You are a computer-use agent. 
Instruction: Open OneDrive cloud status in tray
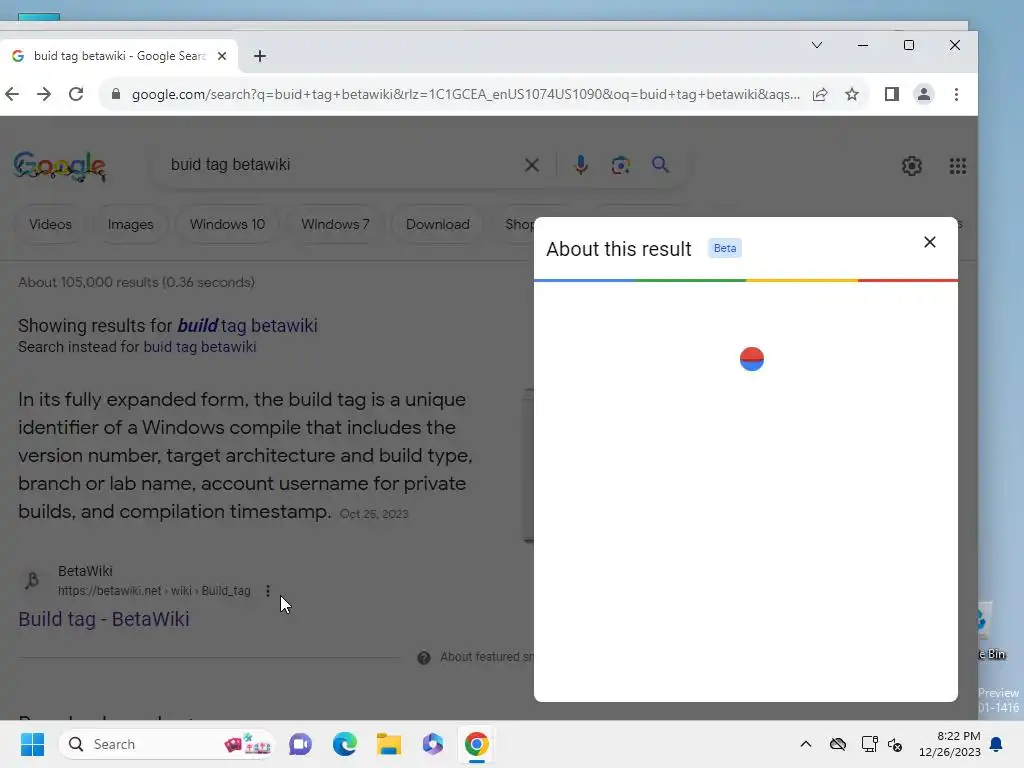point(838,744)
